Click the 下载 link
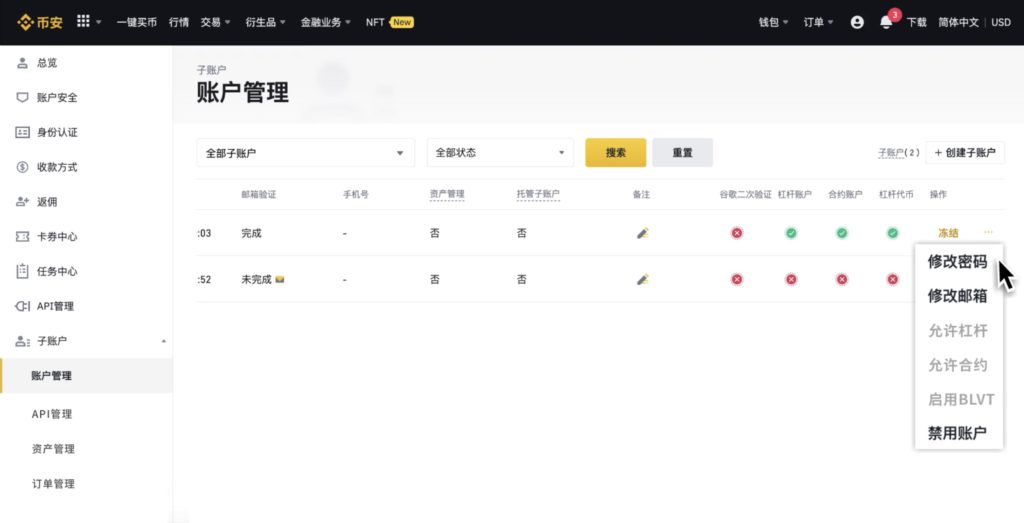The width and height of the screenshot is (1024, 523). coord(916,22)
